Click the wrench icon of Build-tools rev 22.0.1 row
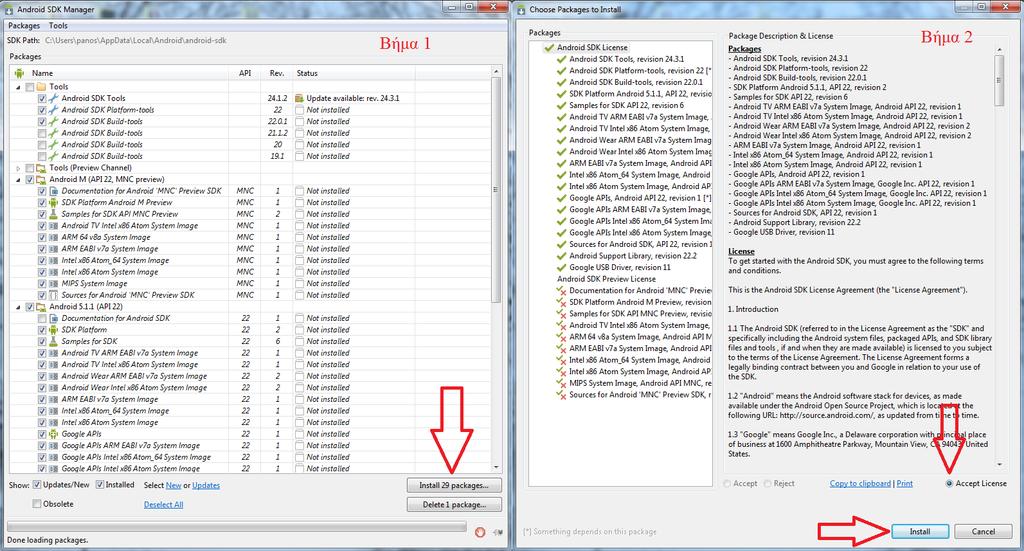The height and width of the screenshot is (551, 1024). pos(54,121)
